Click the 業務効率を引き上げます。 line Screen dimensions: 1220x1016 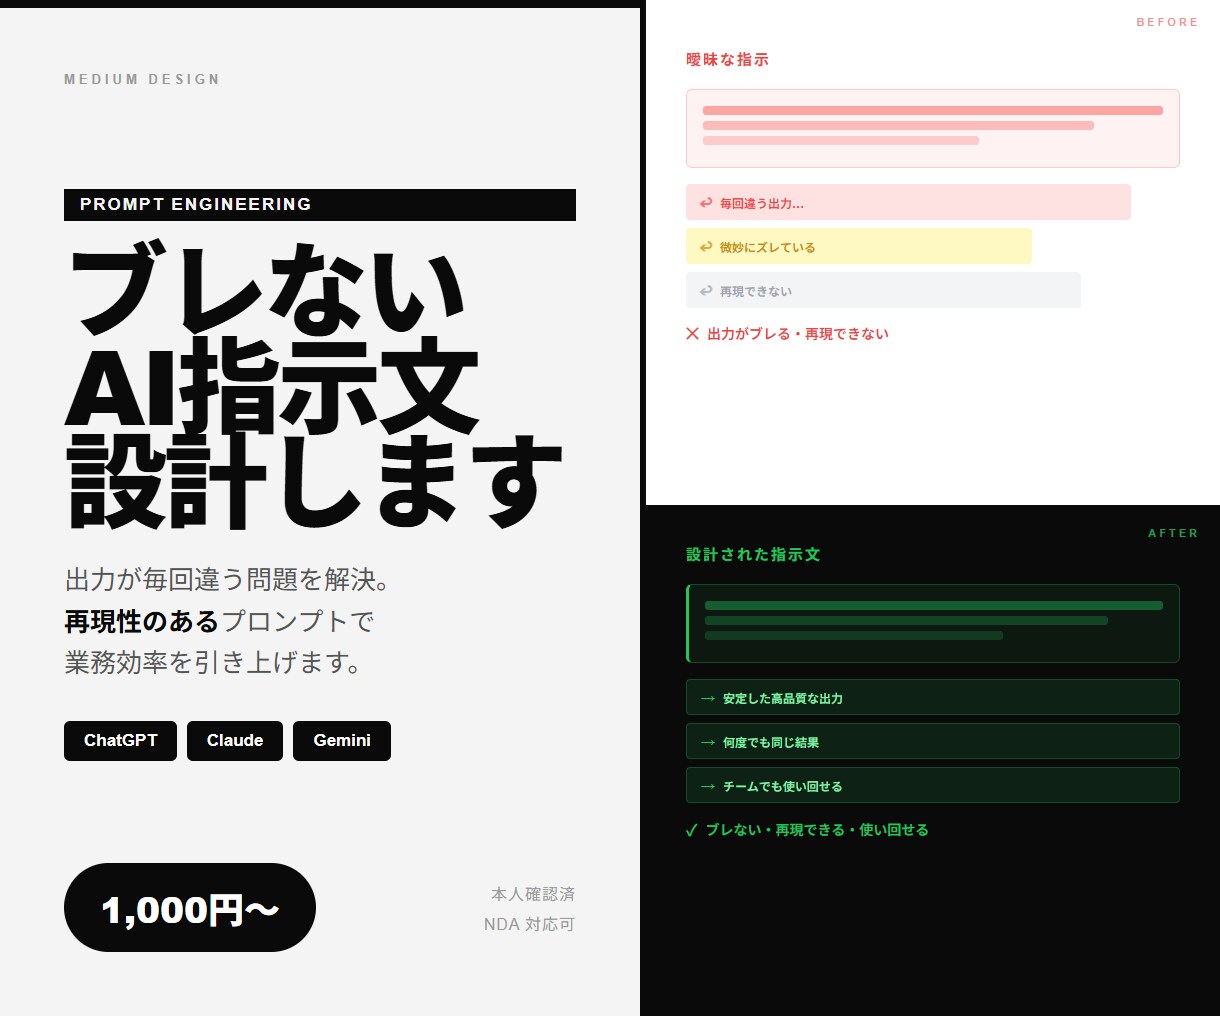(215, 662)
